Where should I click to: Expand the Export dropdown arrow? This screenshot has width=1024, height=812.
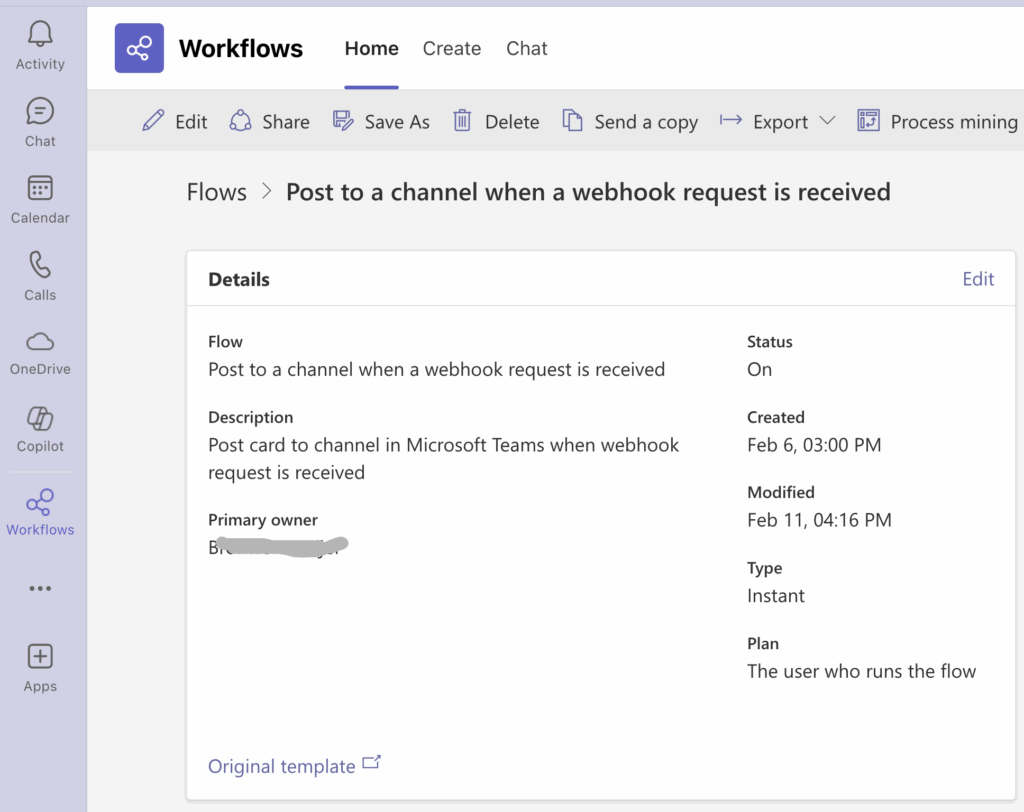click(827, 121)
